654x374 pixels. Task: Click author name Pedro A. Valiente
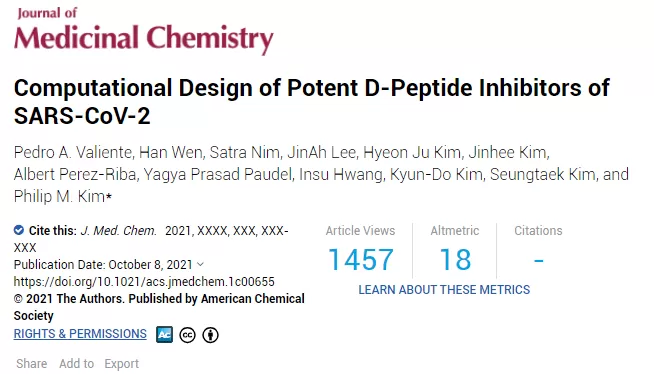73,153
